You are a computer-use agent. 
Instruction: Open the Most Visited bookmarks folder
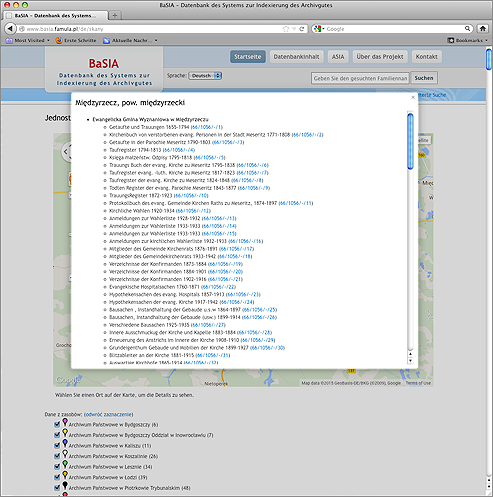tap(28, 40)
